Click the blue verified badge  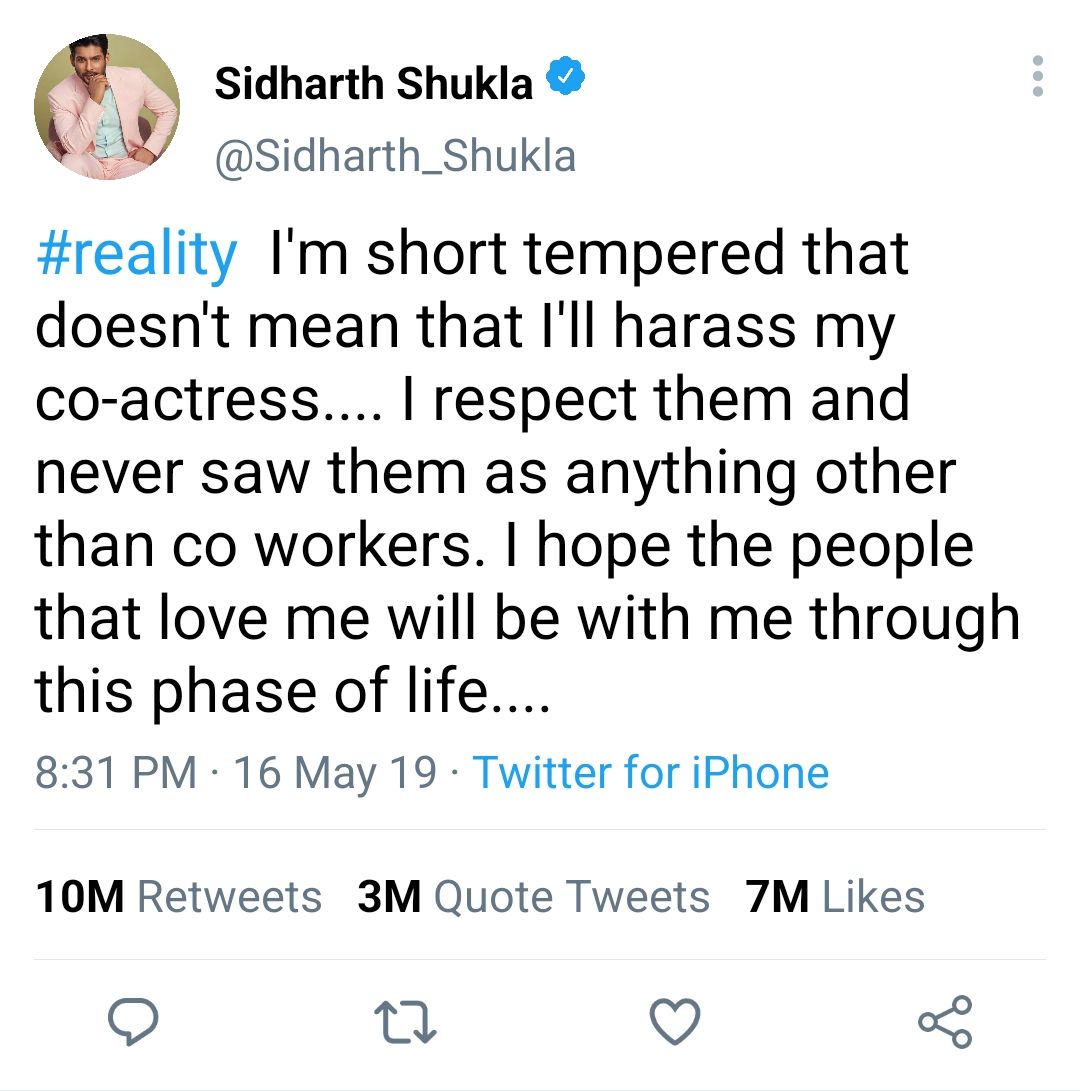[565, 75]
